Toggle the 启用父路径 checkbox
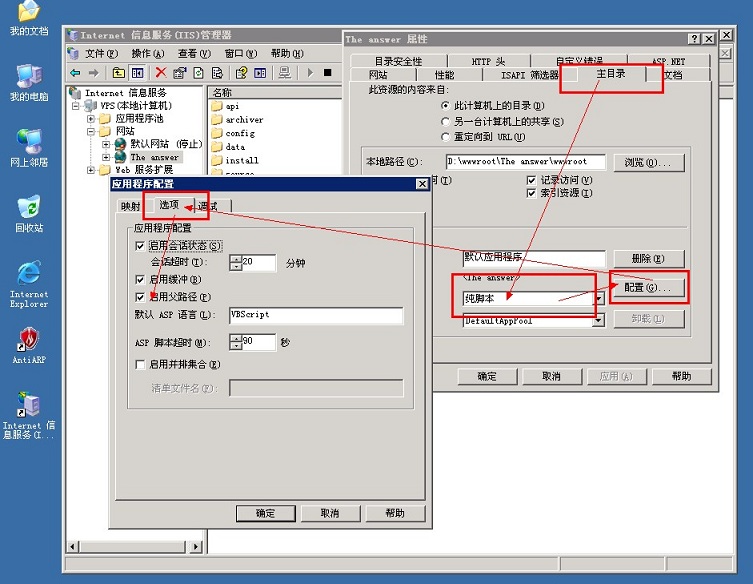The image size is (753, 584). click(140, 297)
